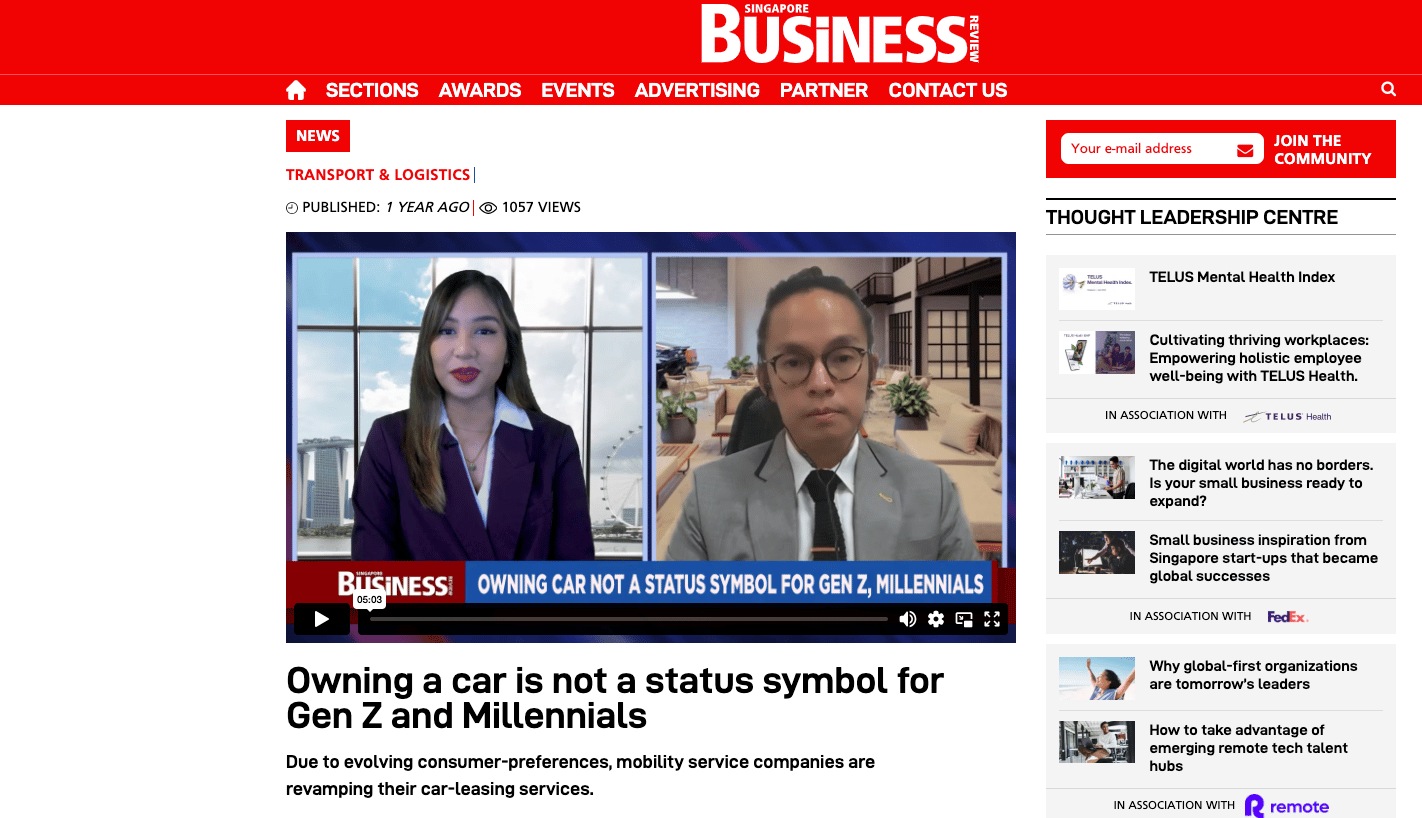Open the Transport & Logistics category
The width and height of the screenshot is (1422, 818).
[378, 175]
